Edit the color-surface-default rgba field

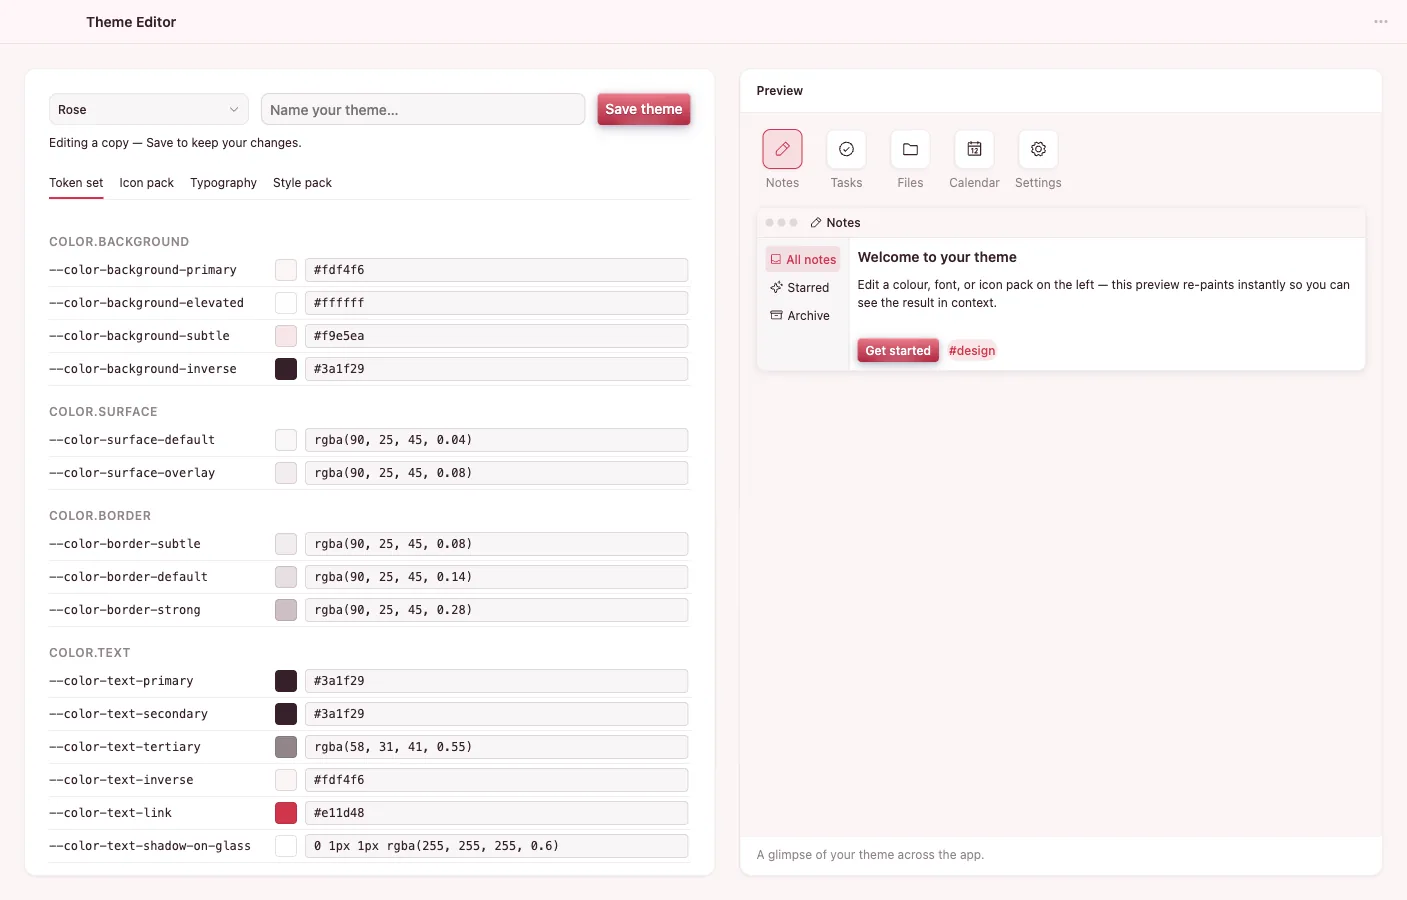tap(496, 440)
